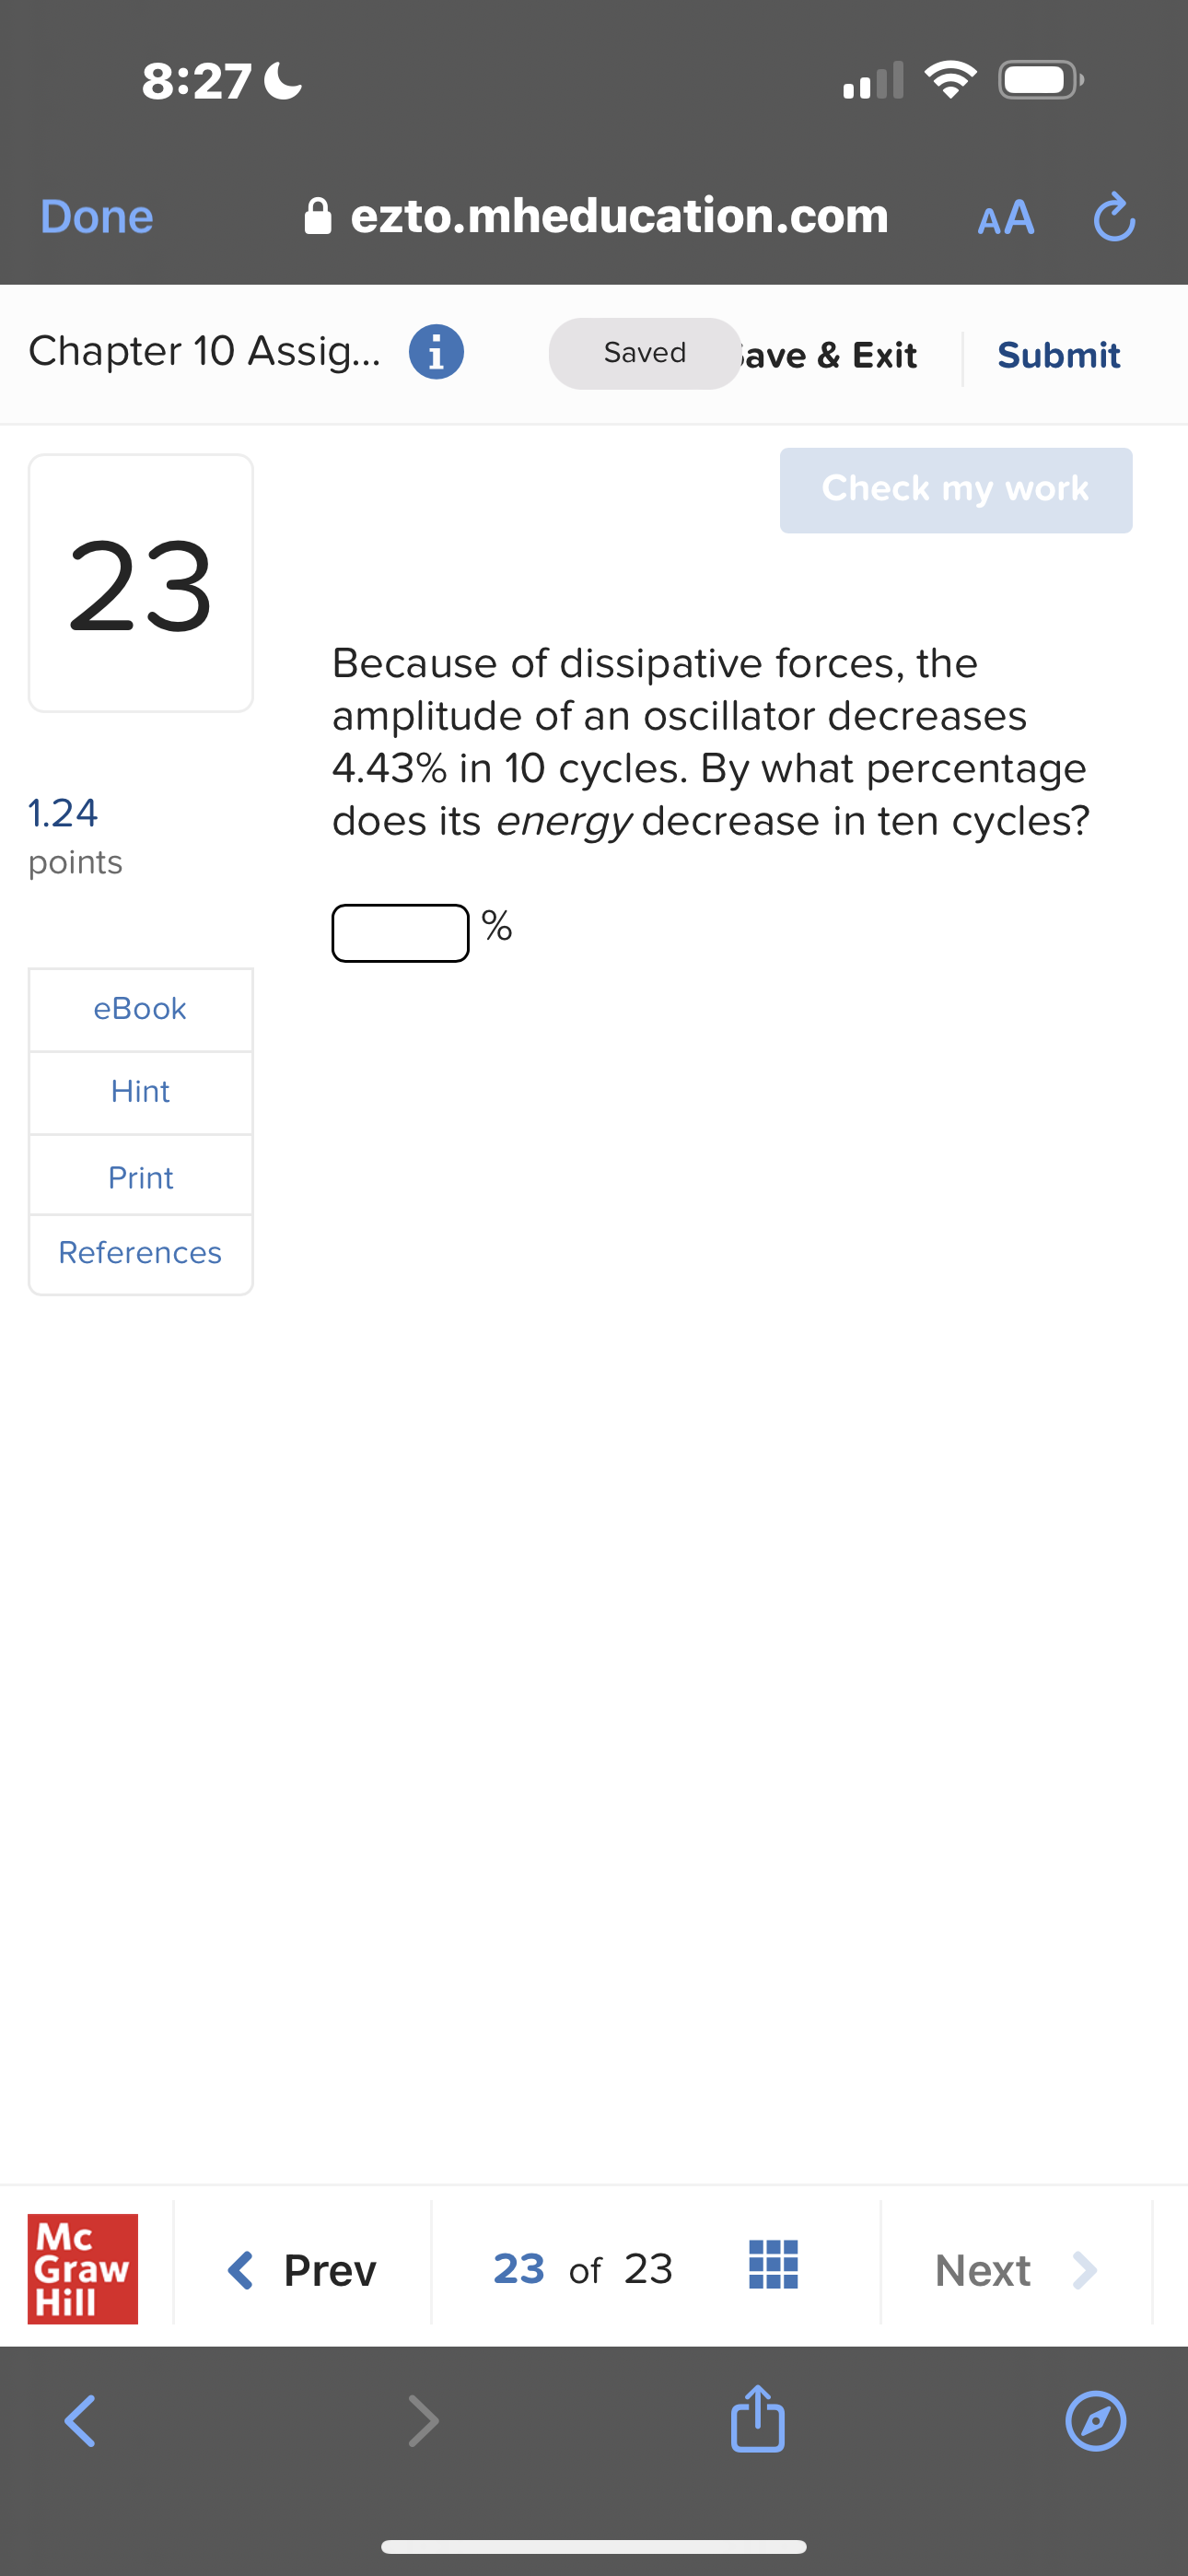Viewport: 1188px width, 2576px height.
Task: Open the References panel
Action: [140, 1252]
